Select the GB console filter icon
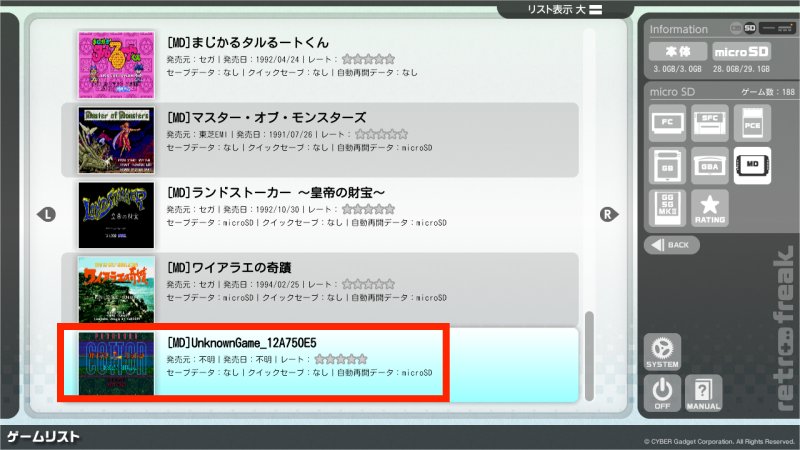The width and height of the screenshot is (800, 450). (667, 165)
